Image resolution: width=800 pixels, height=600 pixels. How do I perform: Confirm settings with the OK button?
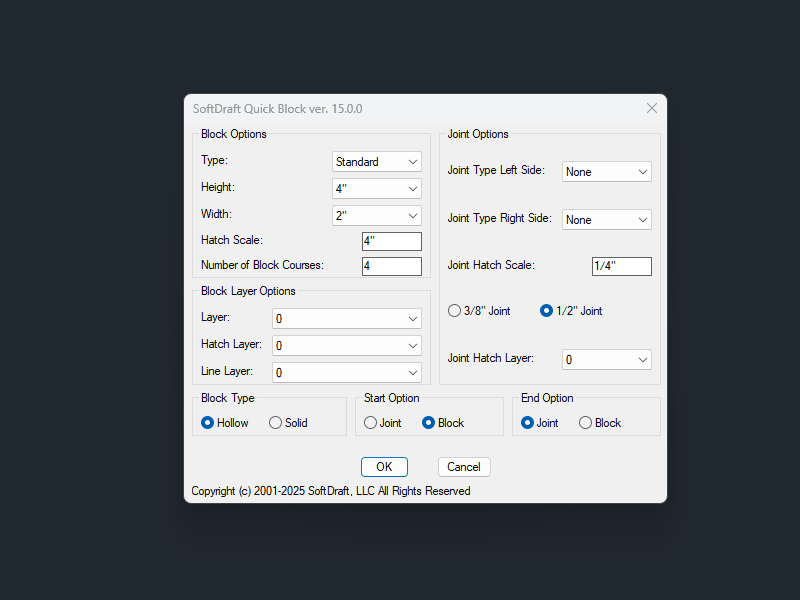(x=384, y=466)
